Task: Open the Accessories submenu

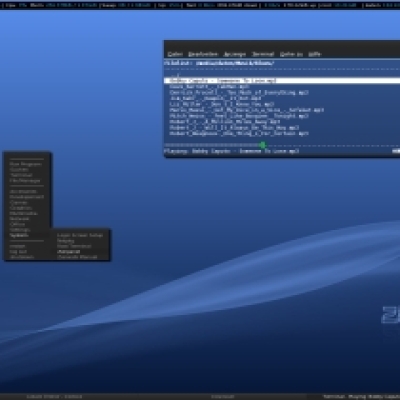Action: coord(23,191)
